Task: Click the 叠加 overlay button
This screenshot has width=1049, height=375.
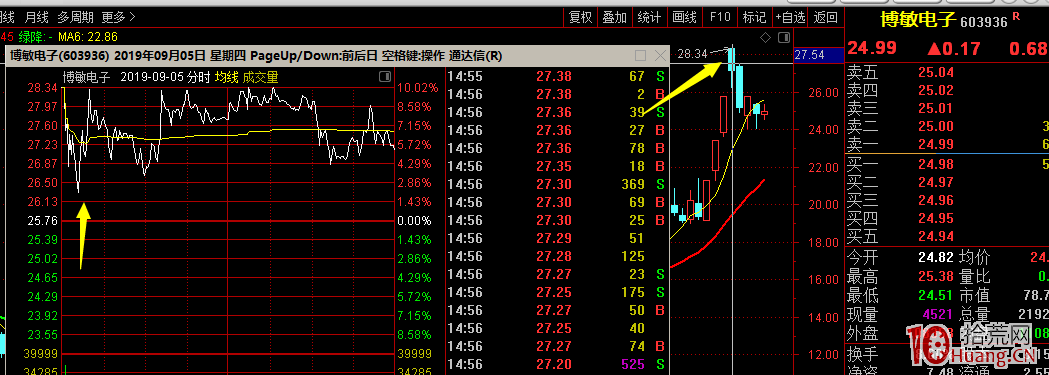Action: [x=614, y=17]
